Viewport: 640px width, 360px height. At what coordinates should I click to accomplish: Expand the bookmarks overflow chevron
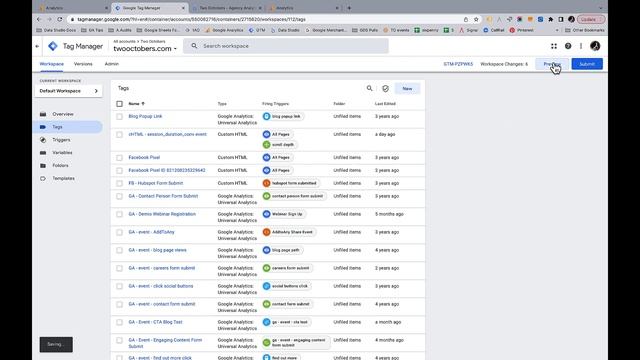pyautogui.click(x=557, y=30)
